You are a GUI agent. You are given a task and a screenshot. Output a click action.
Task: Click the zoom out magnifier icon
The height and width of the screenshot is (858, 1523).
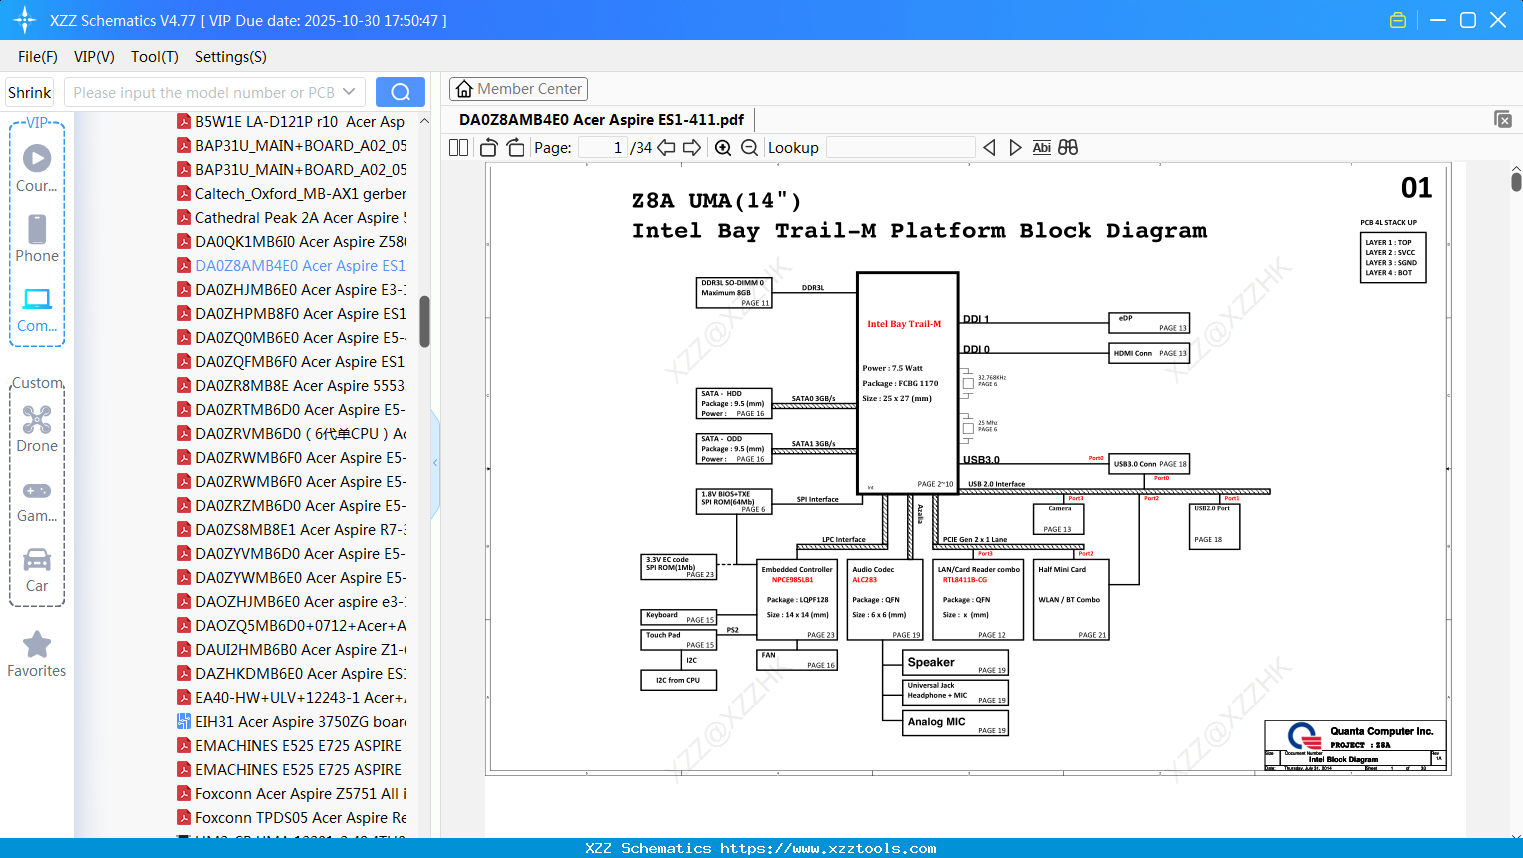point(749,148)
